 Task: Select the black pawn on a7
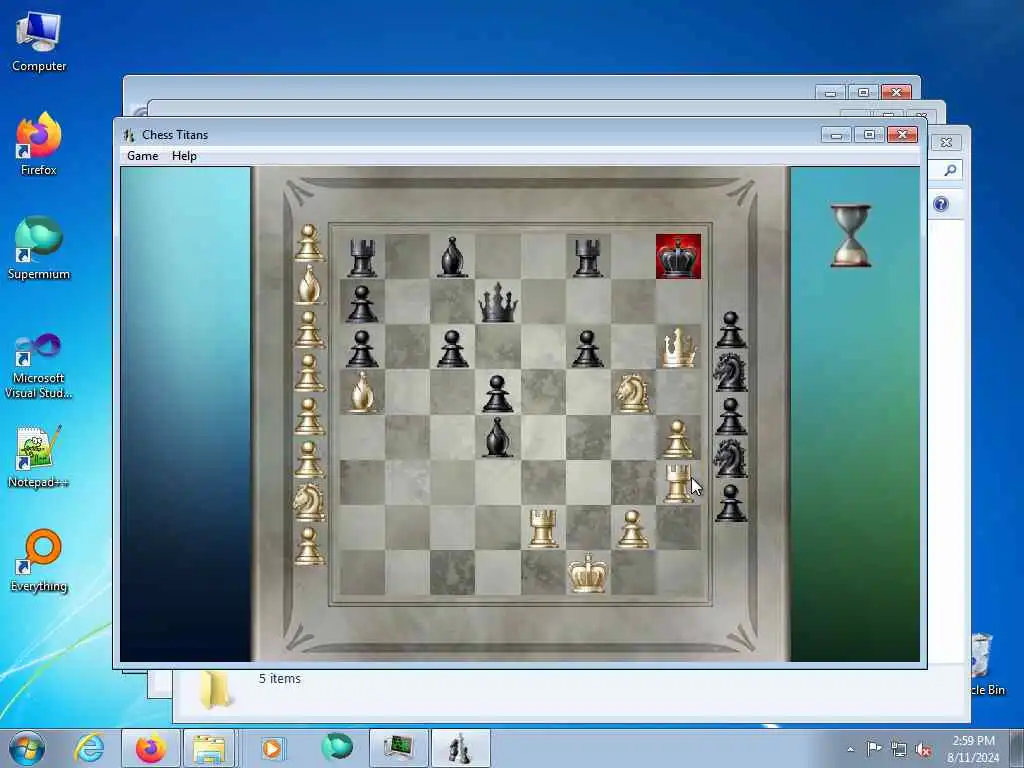click(x=362, y=303)
